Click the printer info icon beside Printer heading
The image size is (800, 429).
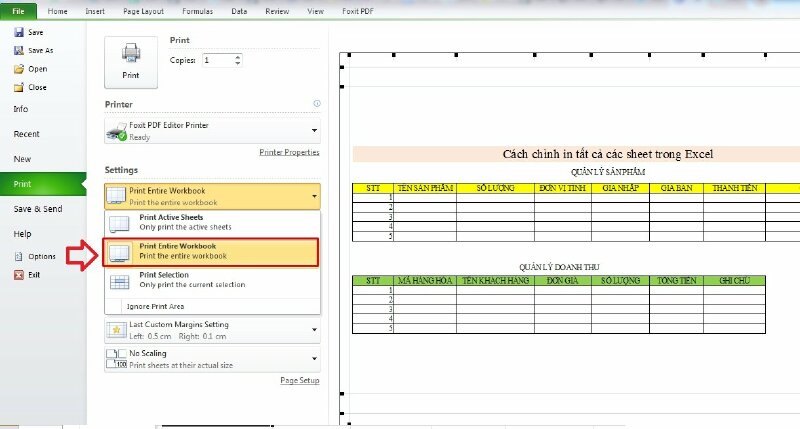[317, 104]
